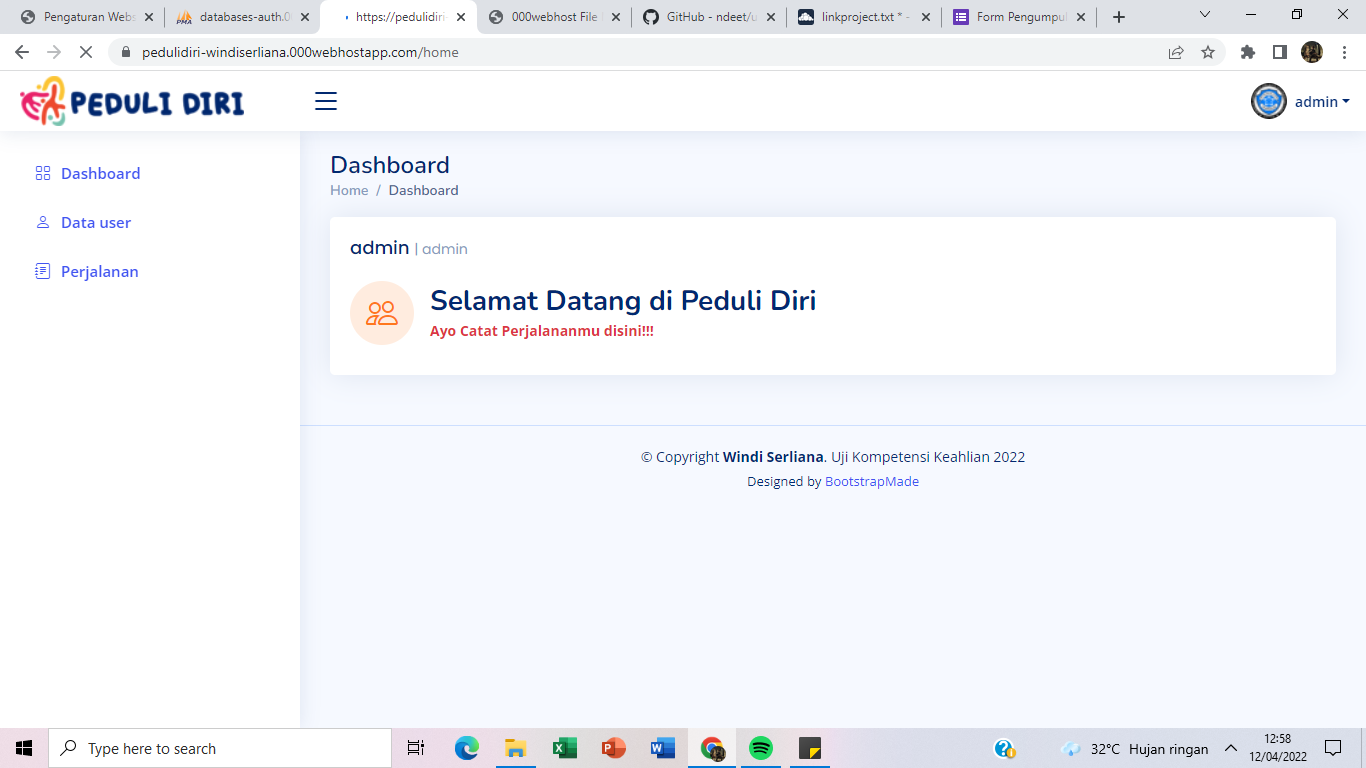The height and width of the screenshot is (768, 1366).
Task: Open the Perjalanan sidebar item
Action: (x=99, y=271)
